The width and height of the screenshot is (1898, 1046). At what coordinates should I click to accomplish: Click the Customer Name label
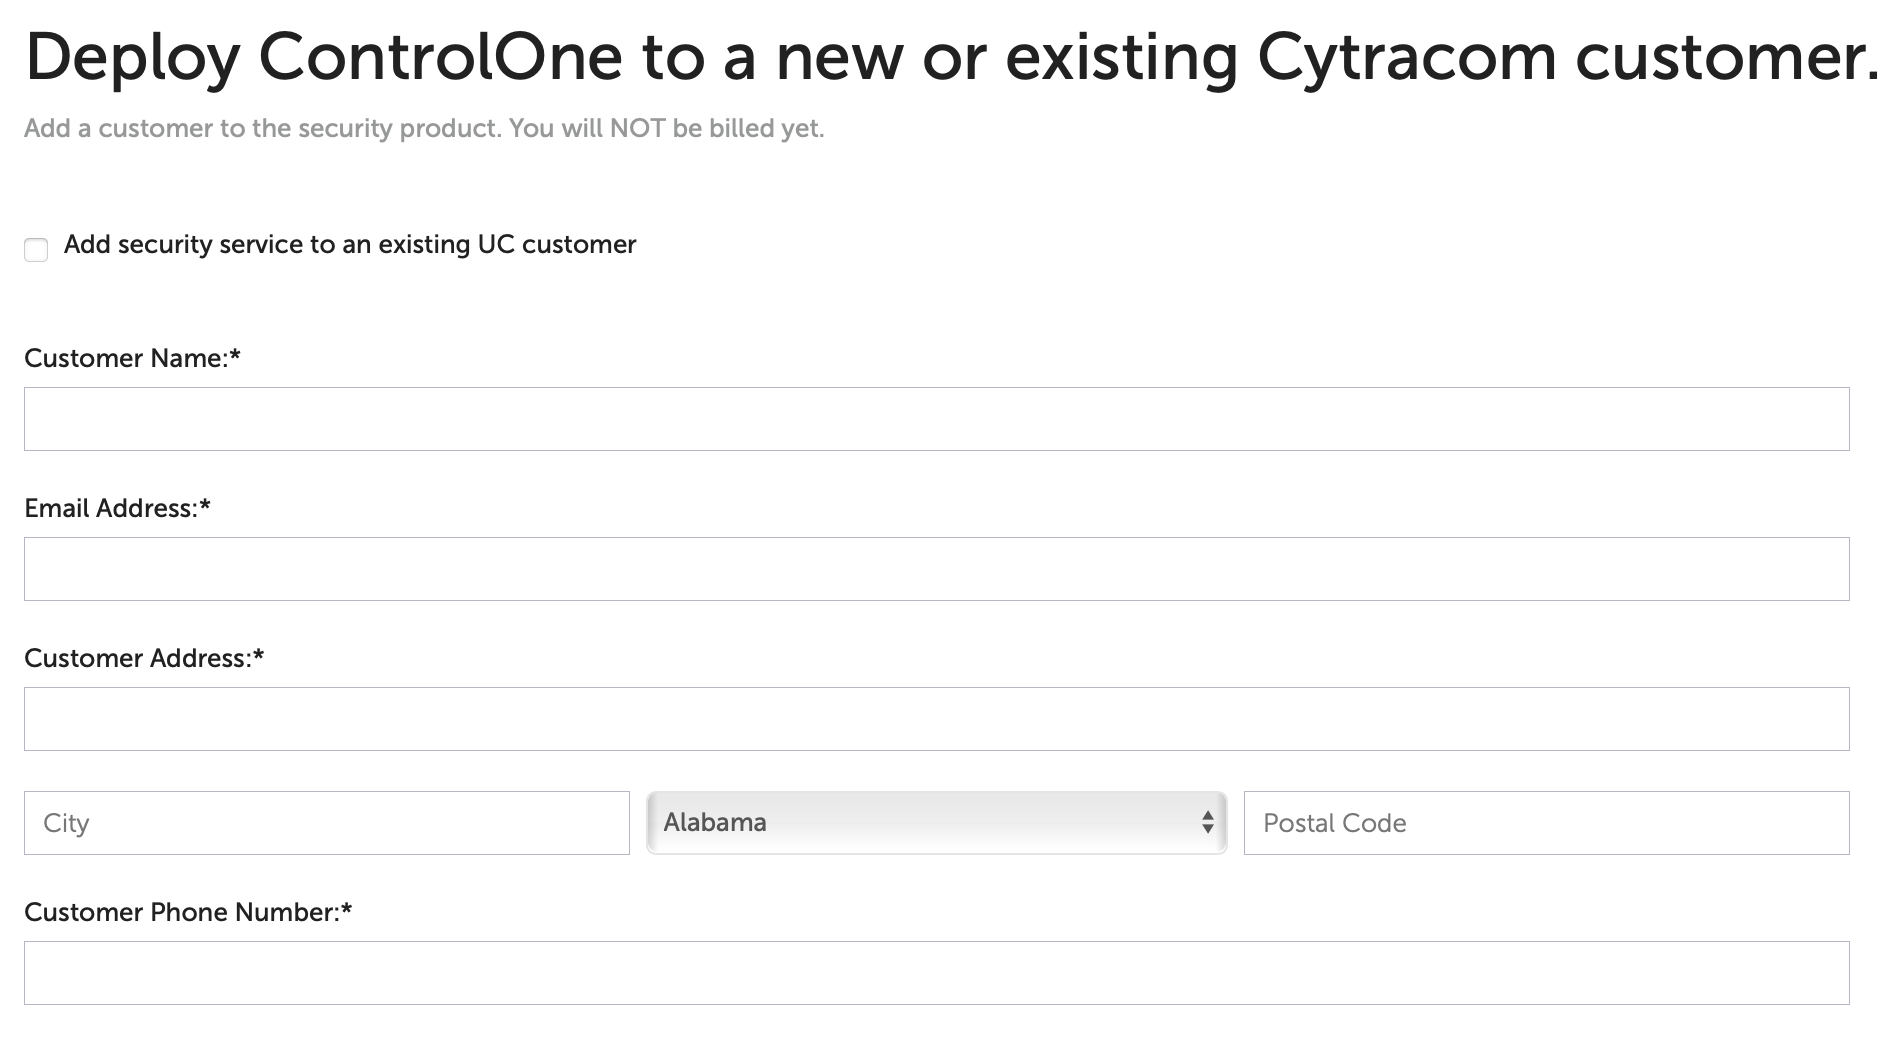[135, 357]
